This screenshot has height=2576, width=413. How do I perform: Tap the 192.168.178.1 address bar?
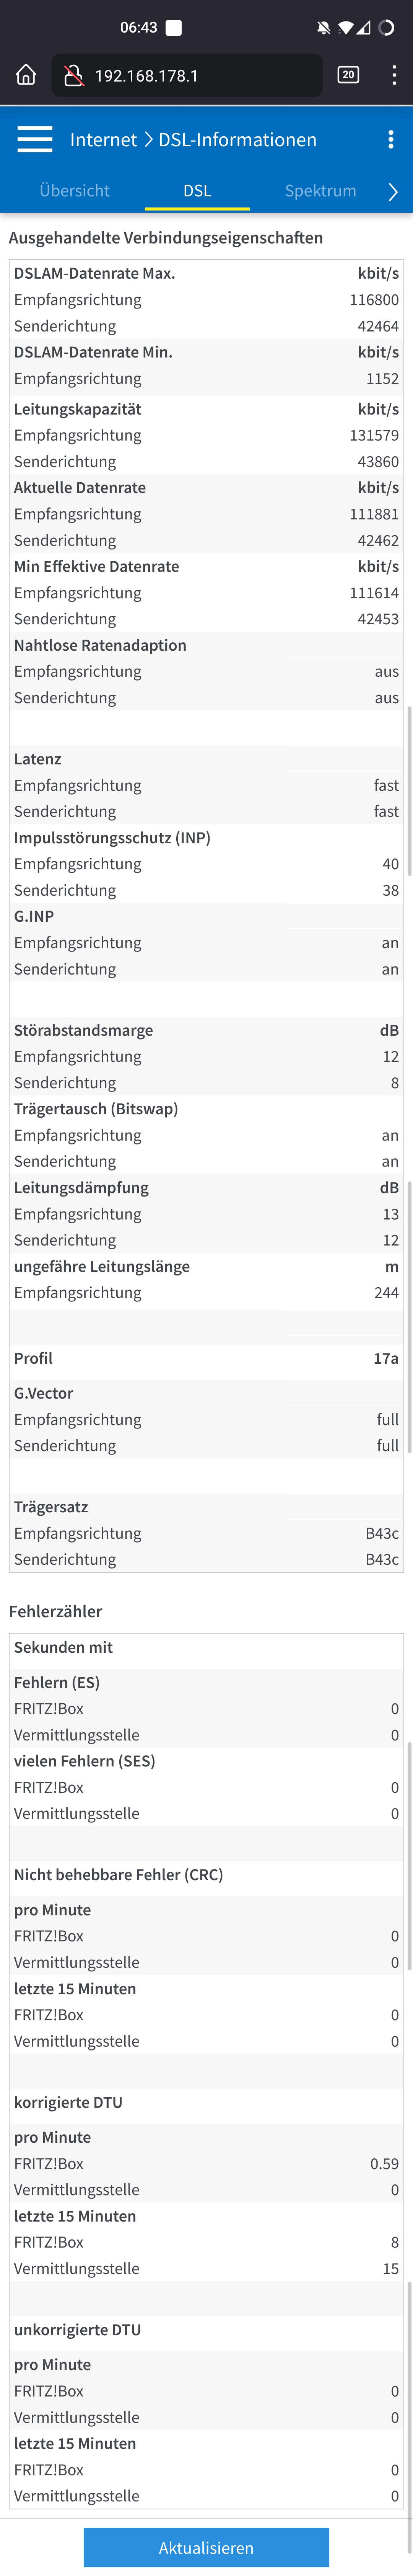pyautogui.click(x=187, y=75)
